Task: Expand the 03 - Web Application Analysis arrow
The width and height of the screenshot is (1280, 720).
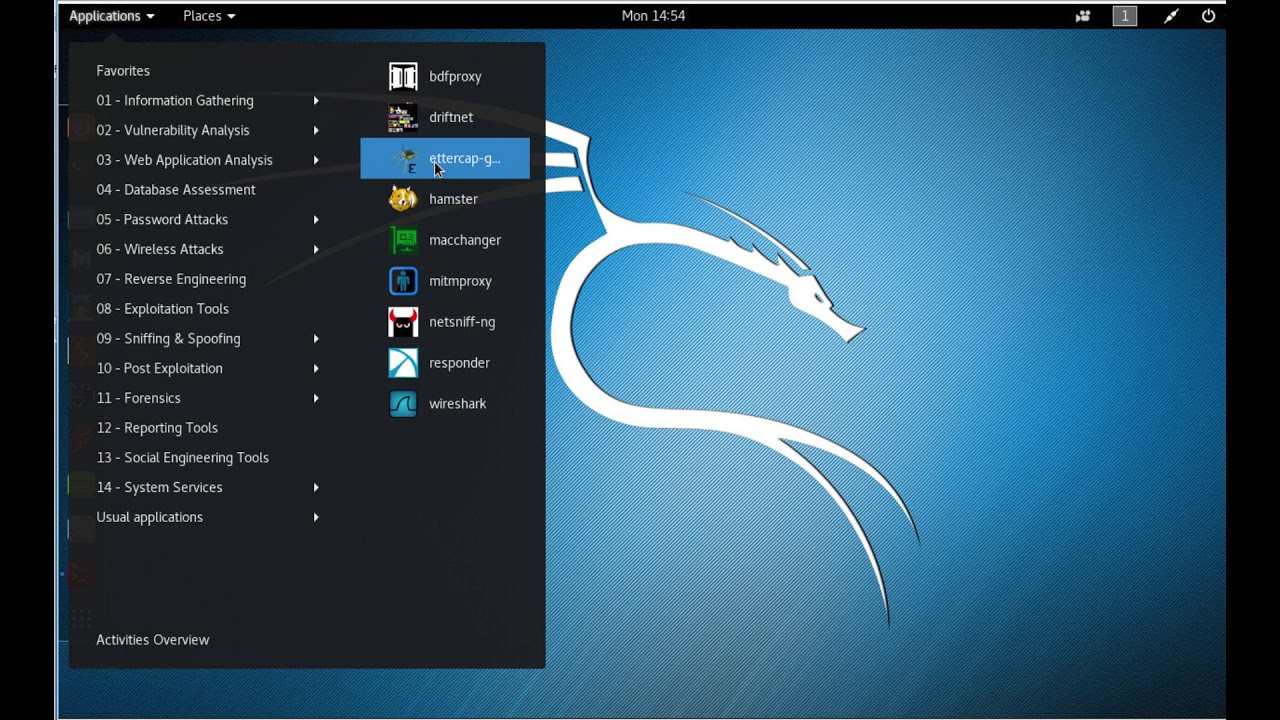Action: (x=316, y=160)
